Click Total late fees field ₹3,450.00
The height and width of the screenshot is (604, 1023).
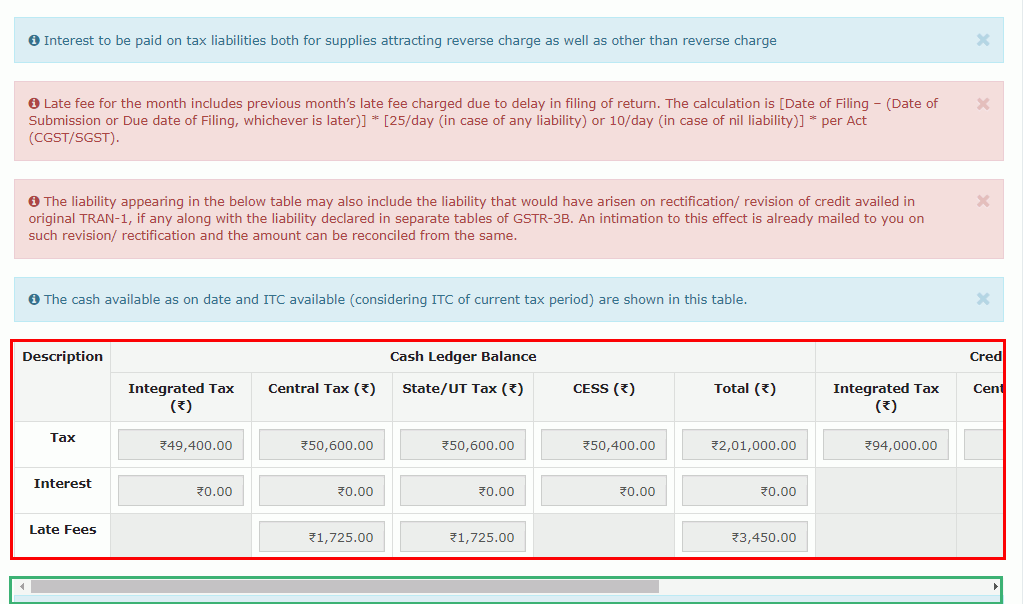point(745,537)
